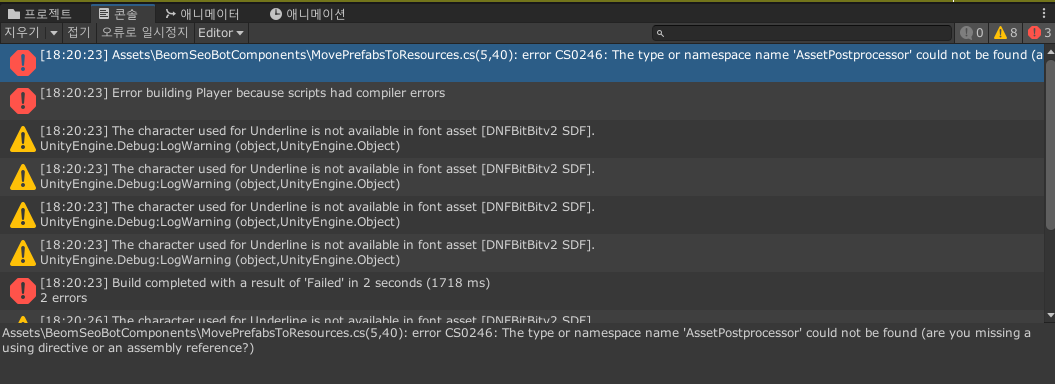The width and height of the screenshot is (1055, 384).
Task: Open the Editor dropdown
Action: 221,32
